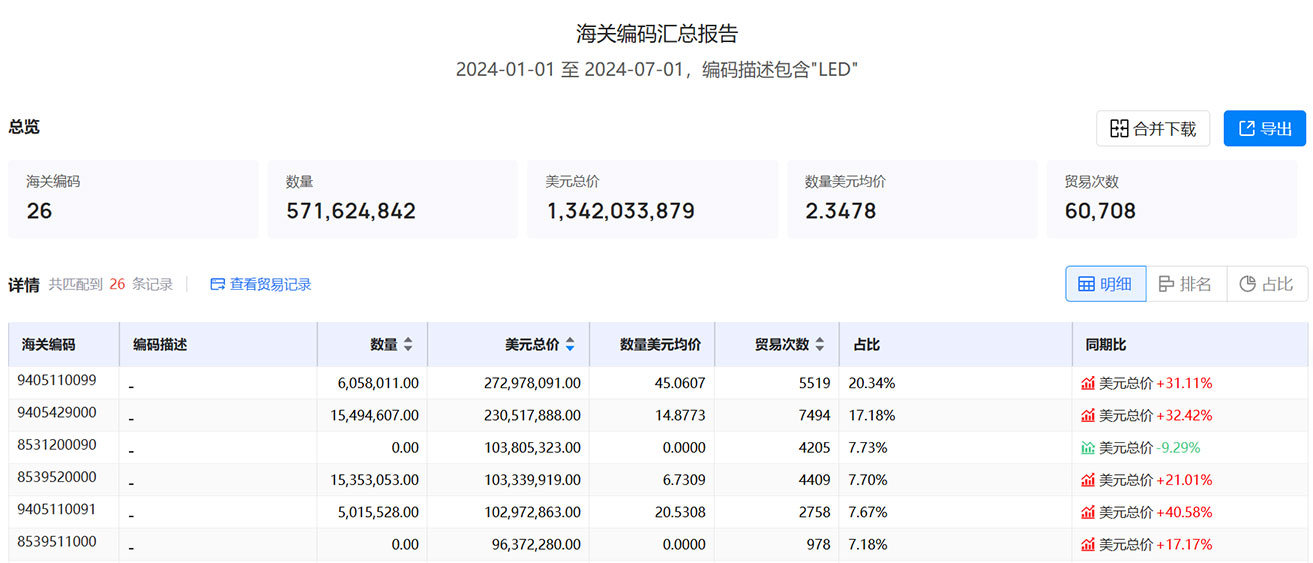Screen dimensions: 1313x563
Task: Click the 美元总价 card showing 1,342,033,879
Action: coord(652,199)
